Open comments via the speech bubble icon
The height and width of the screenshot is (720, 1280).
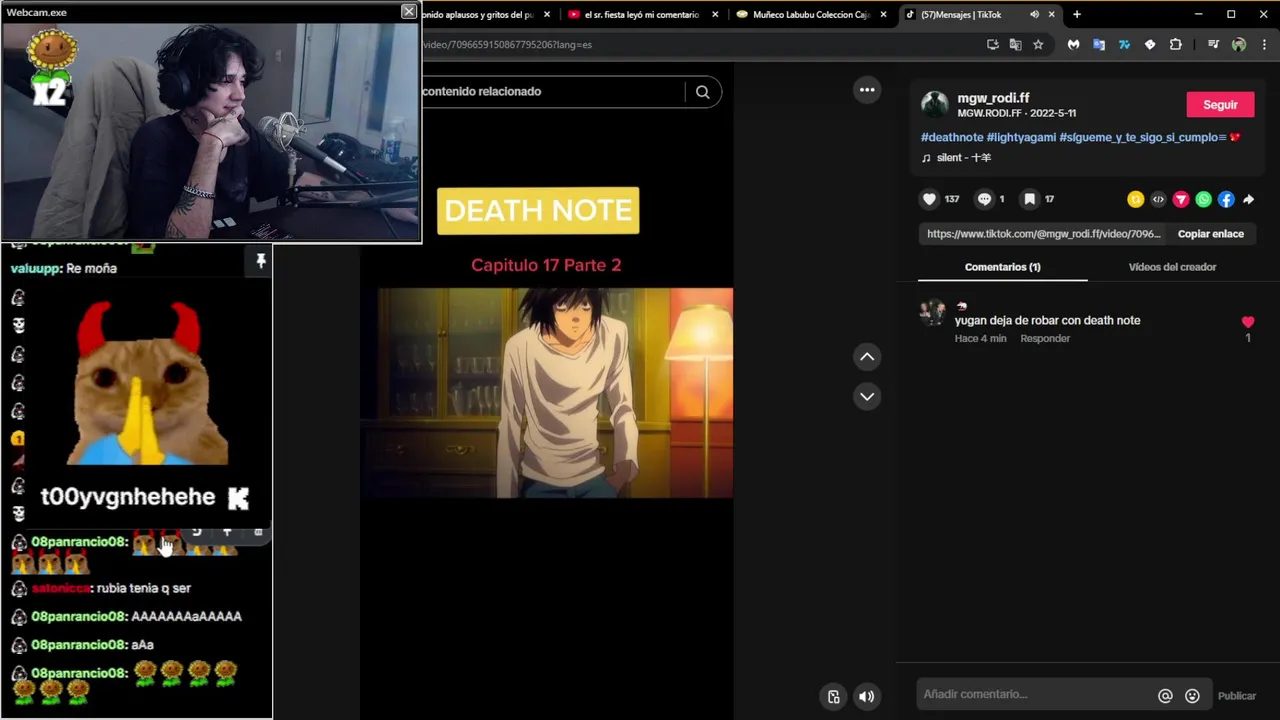984,199
